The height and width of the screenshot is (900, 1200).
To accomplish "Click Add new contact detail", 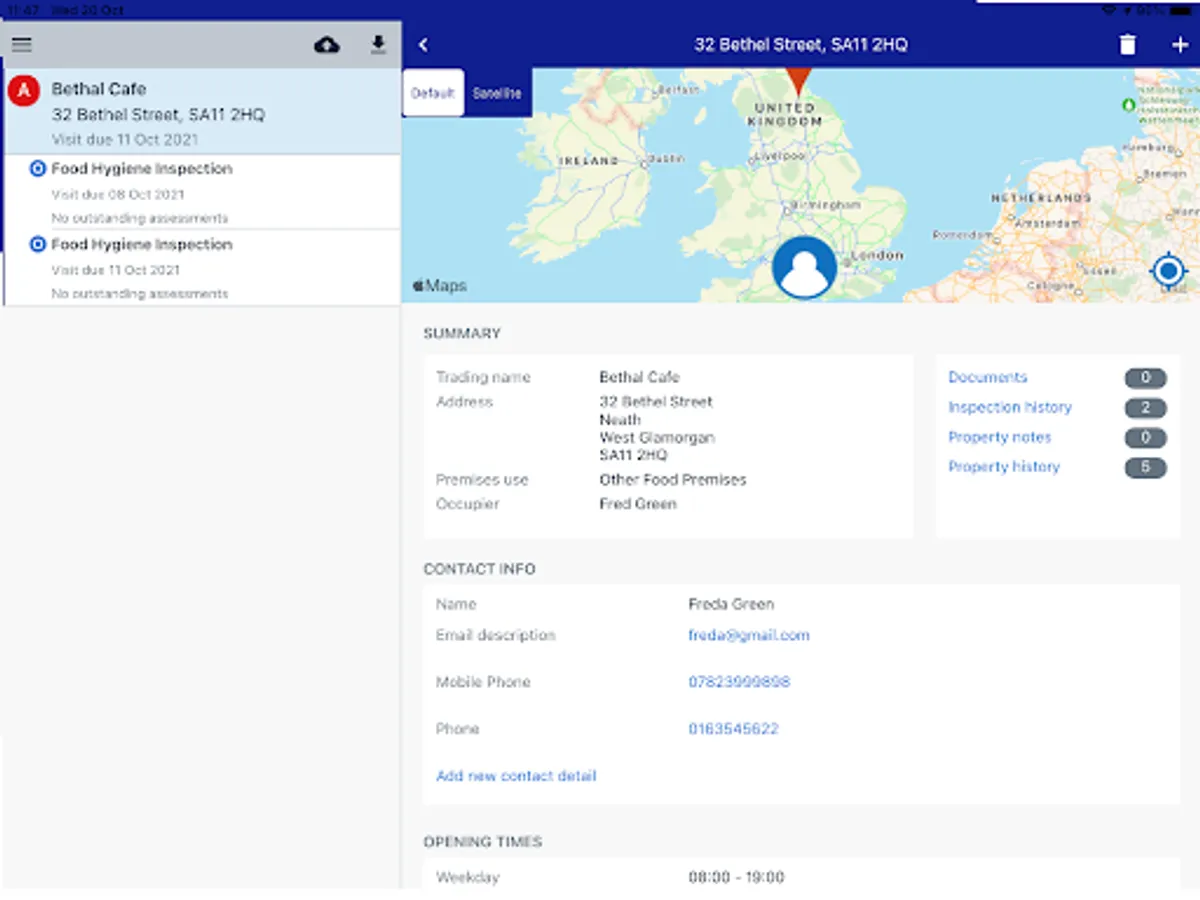I will [x=516, y=776].
